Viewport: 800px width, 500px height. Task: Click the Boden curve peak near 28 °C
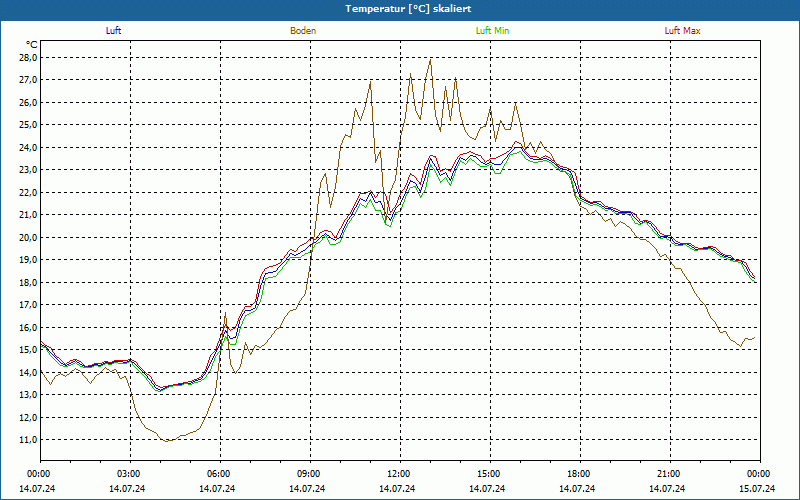pyautogui.click(x=430, y=60)
